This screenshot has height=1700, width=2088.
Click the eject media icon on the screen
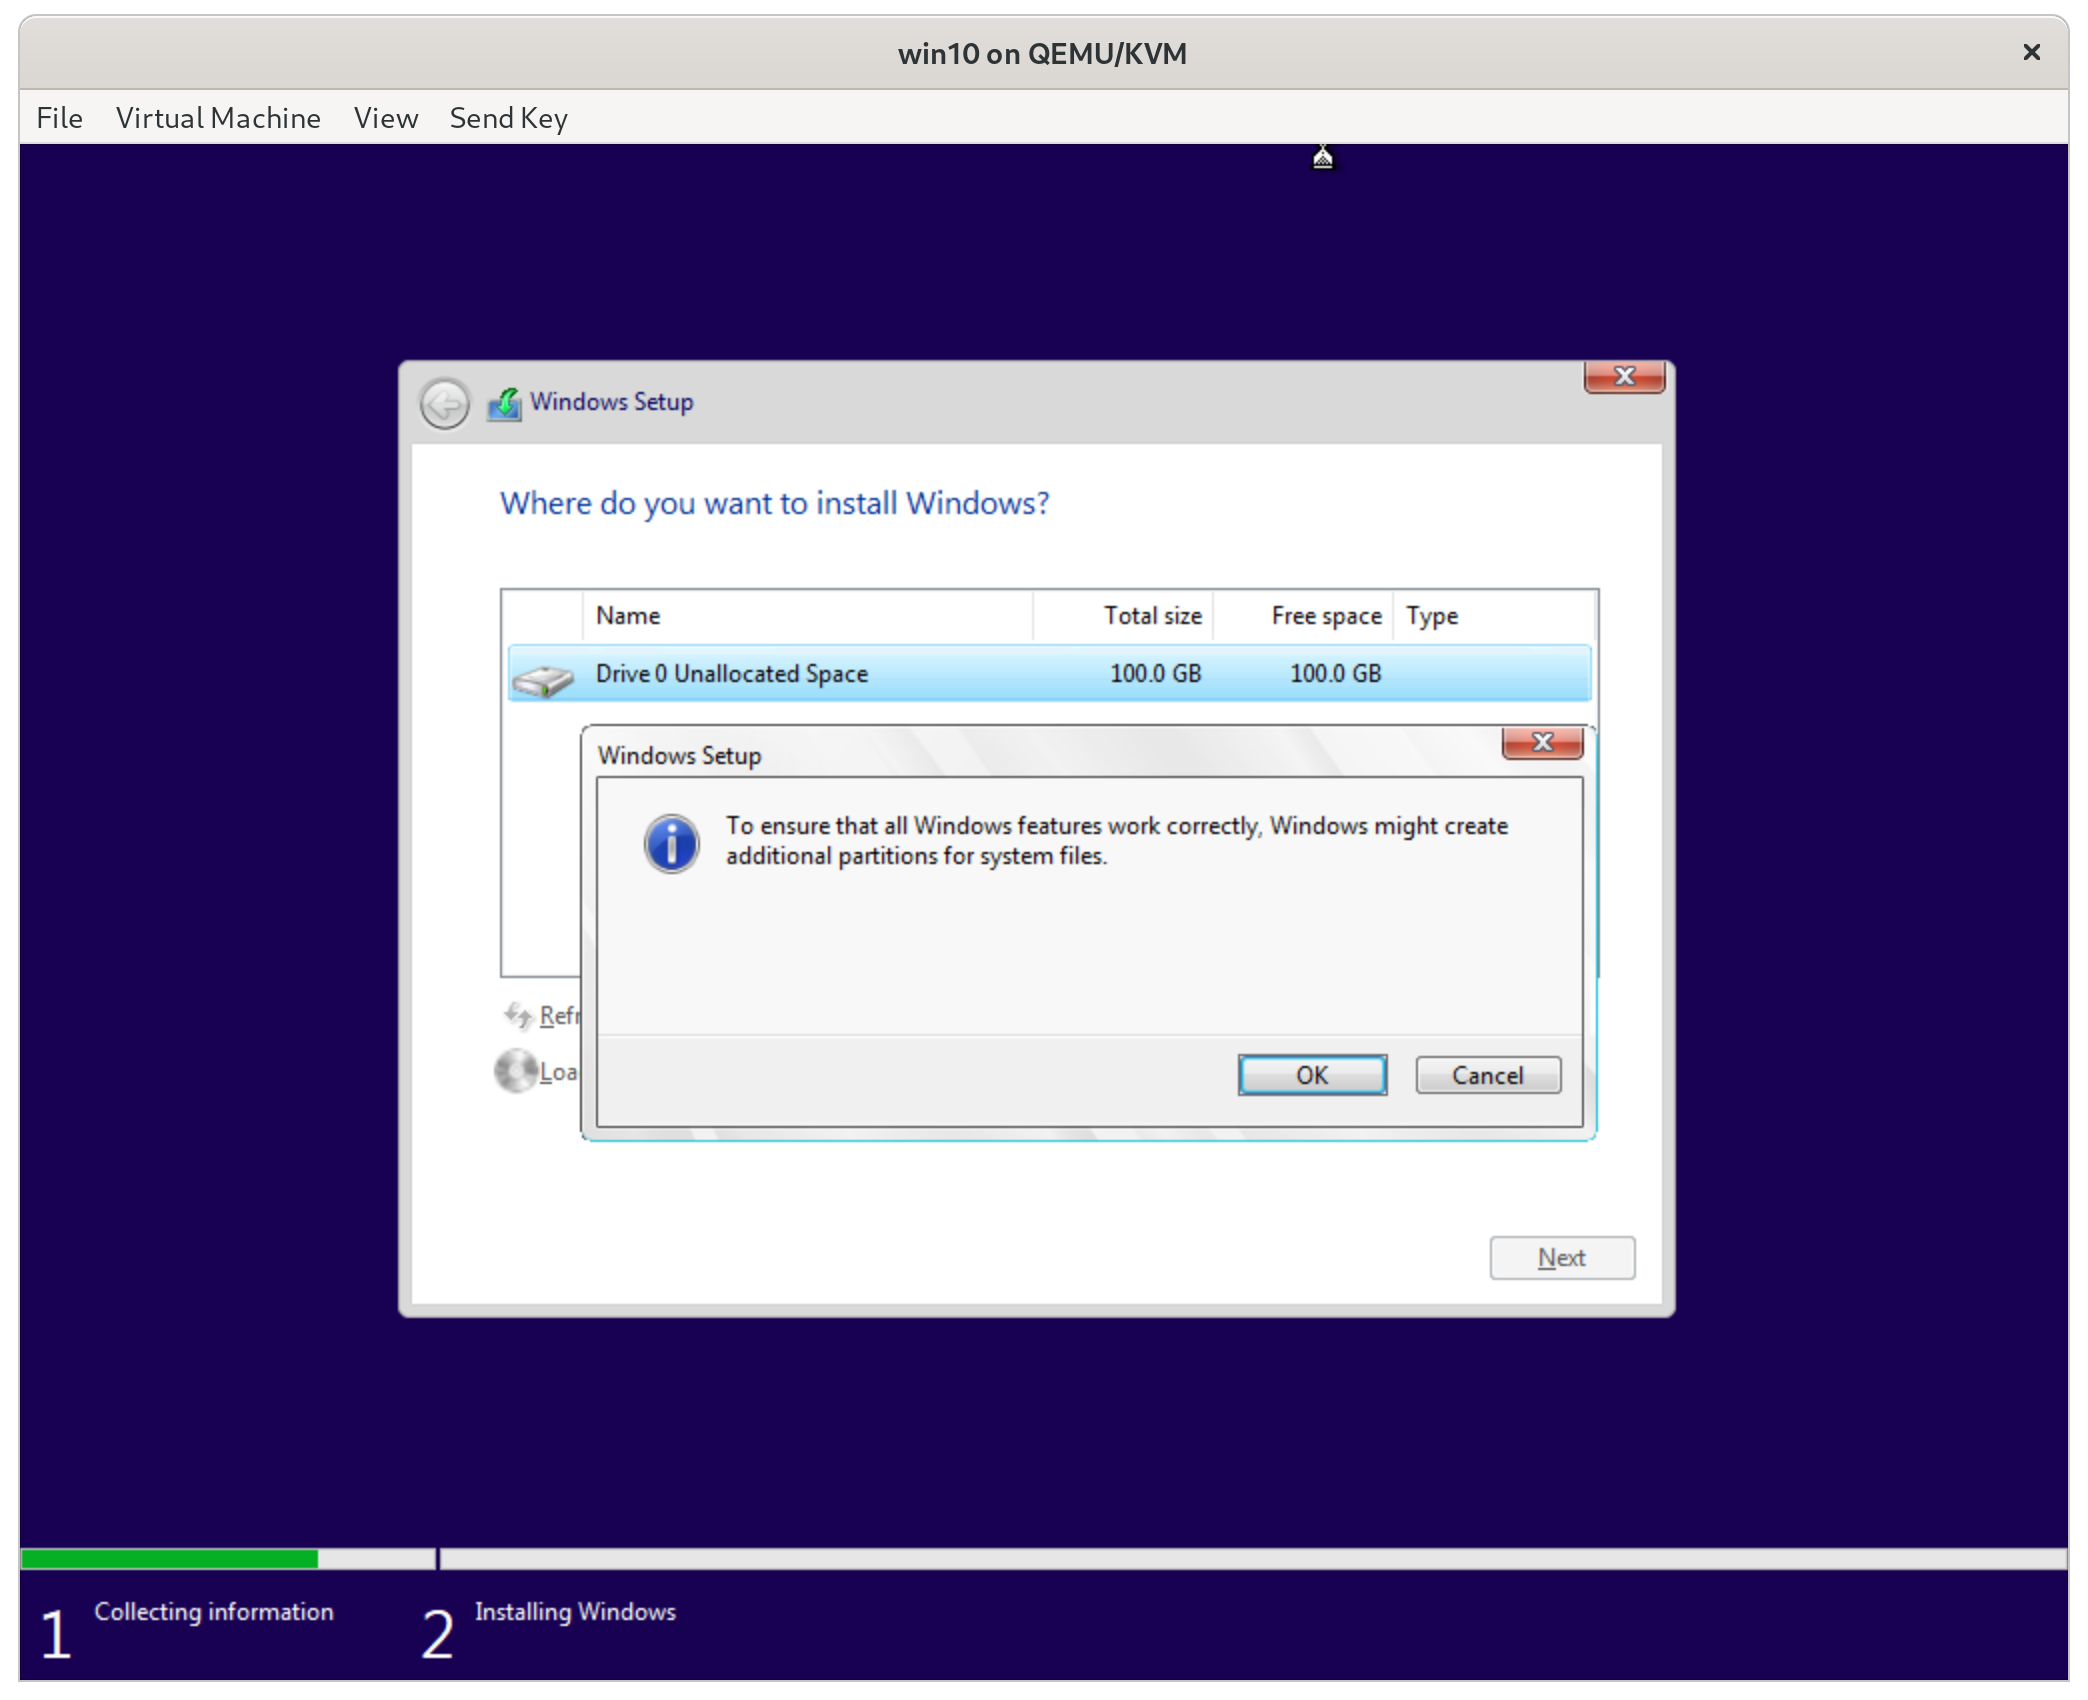tap(1322, 157)
